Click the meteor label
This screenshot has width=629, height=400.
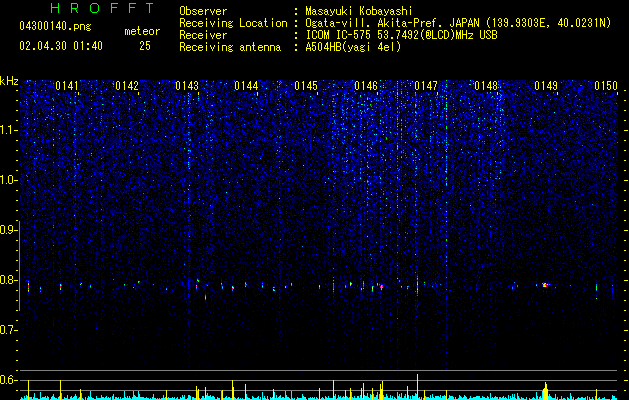[142, 31]
